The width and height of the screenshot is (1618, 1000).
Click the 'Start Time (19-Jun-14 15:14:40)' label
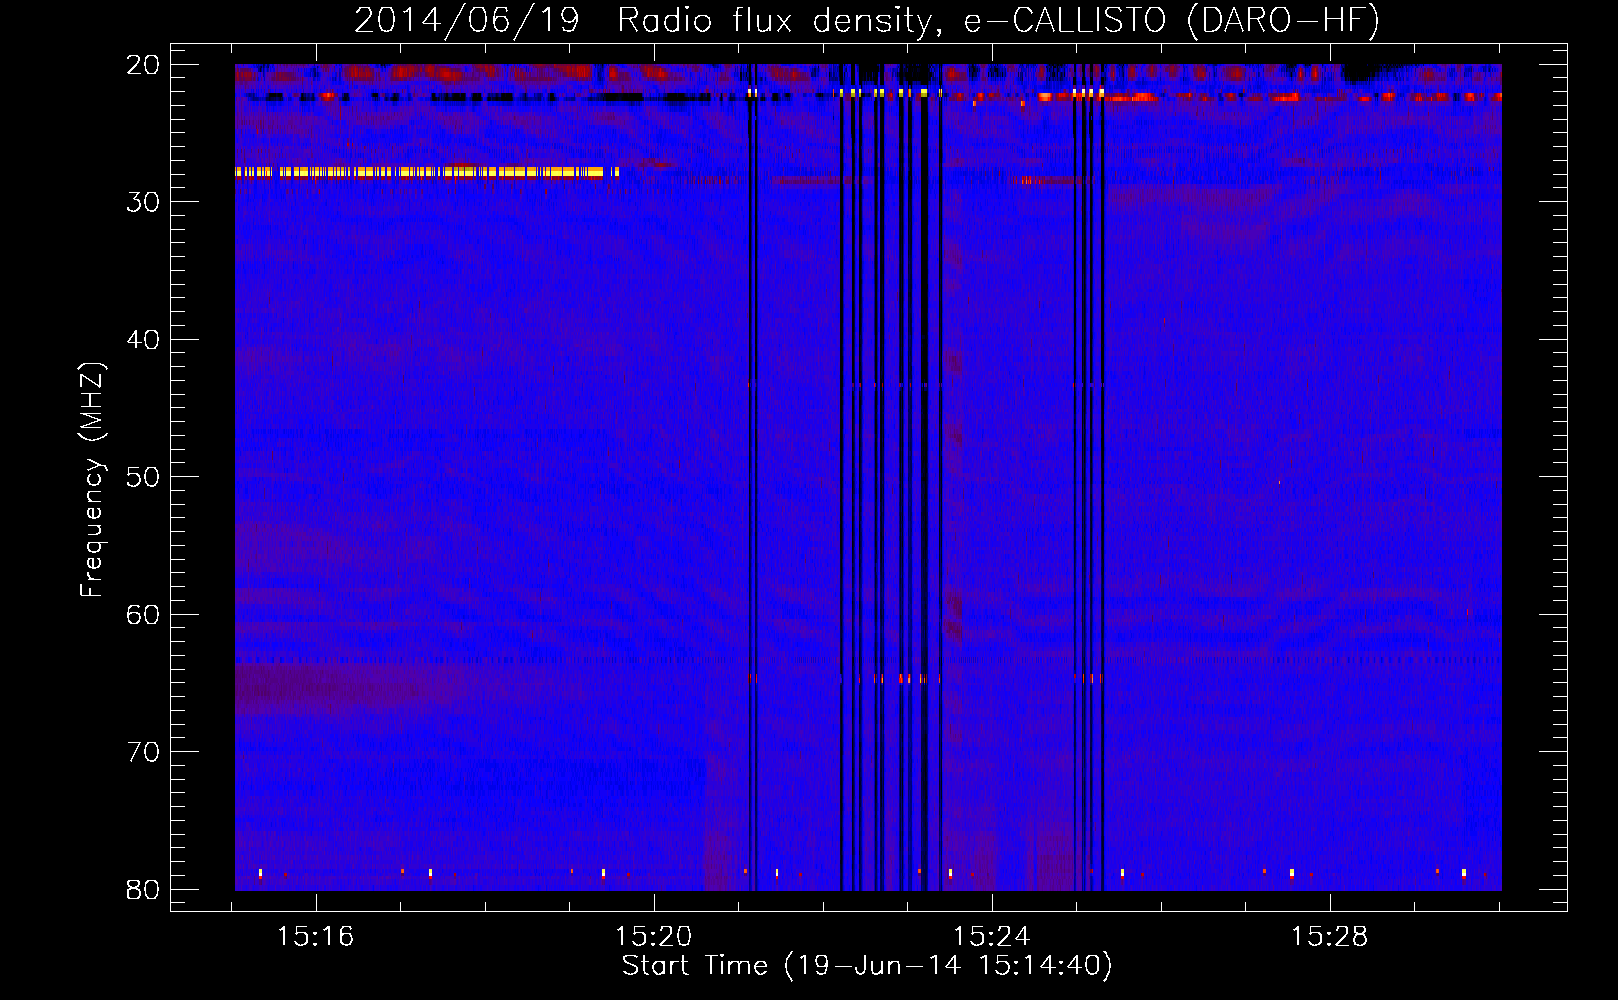tap(866, 966)
